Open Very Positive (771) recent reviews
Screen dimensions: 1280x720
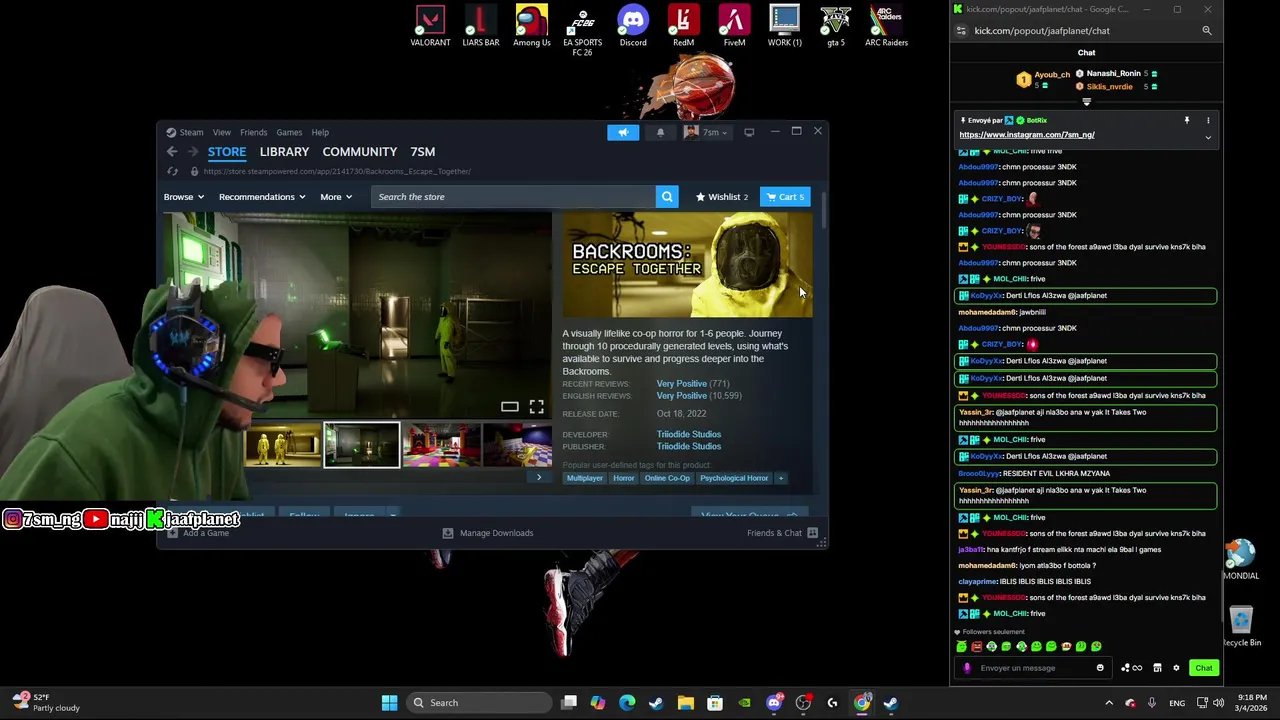(x=692, y=384)
